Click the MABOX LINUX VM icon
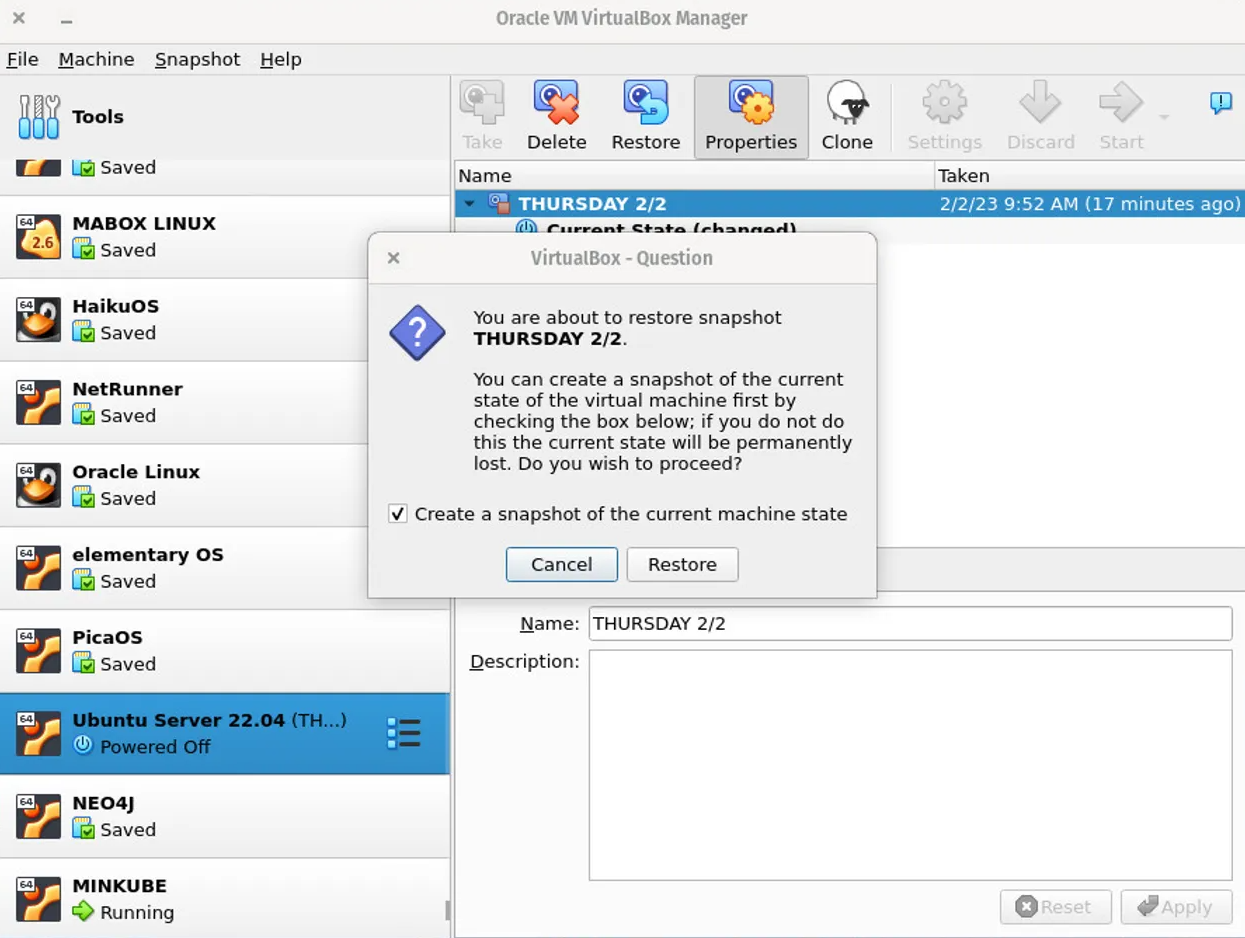This screenshot has width=1245, height=938. [39, 237]
